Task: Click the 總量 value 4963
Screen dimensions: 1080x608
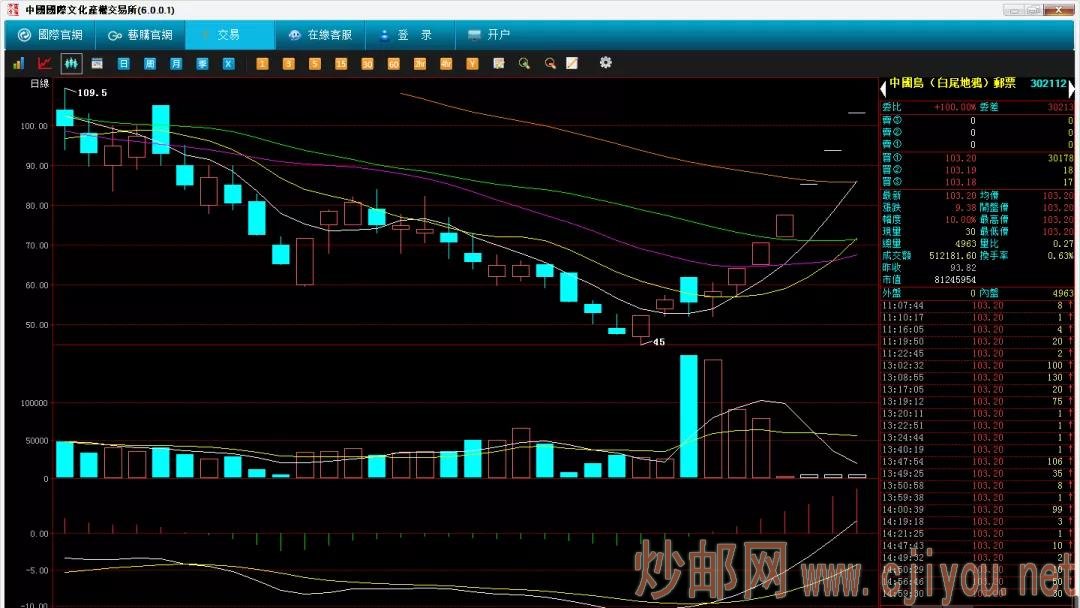Action: pyautogui.click(x=966, y=243)
